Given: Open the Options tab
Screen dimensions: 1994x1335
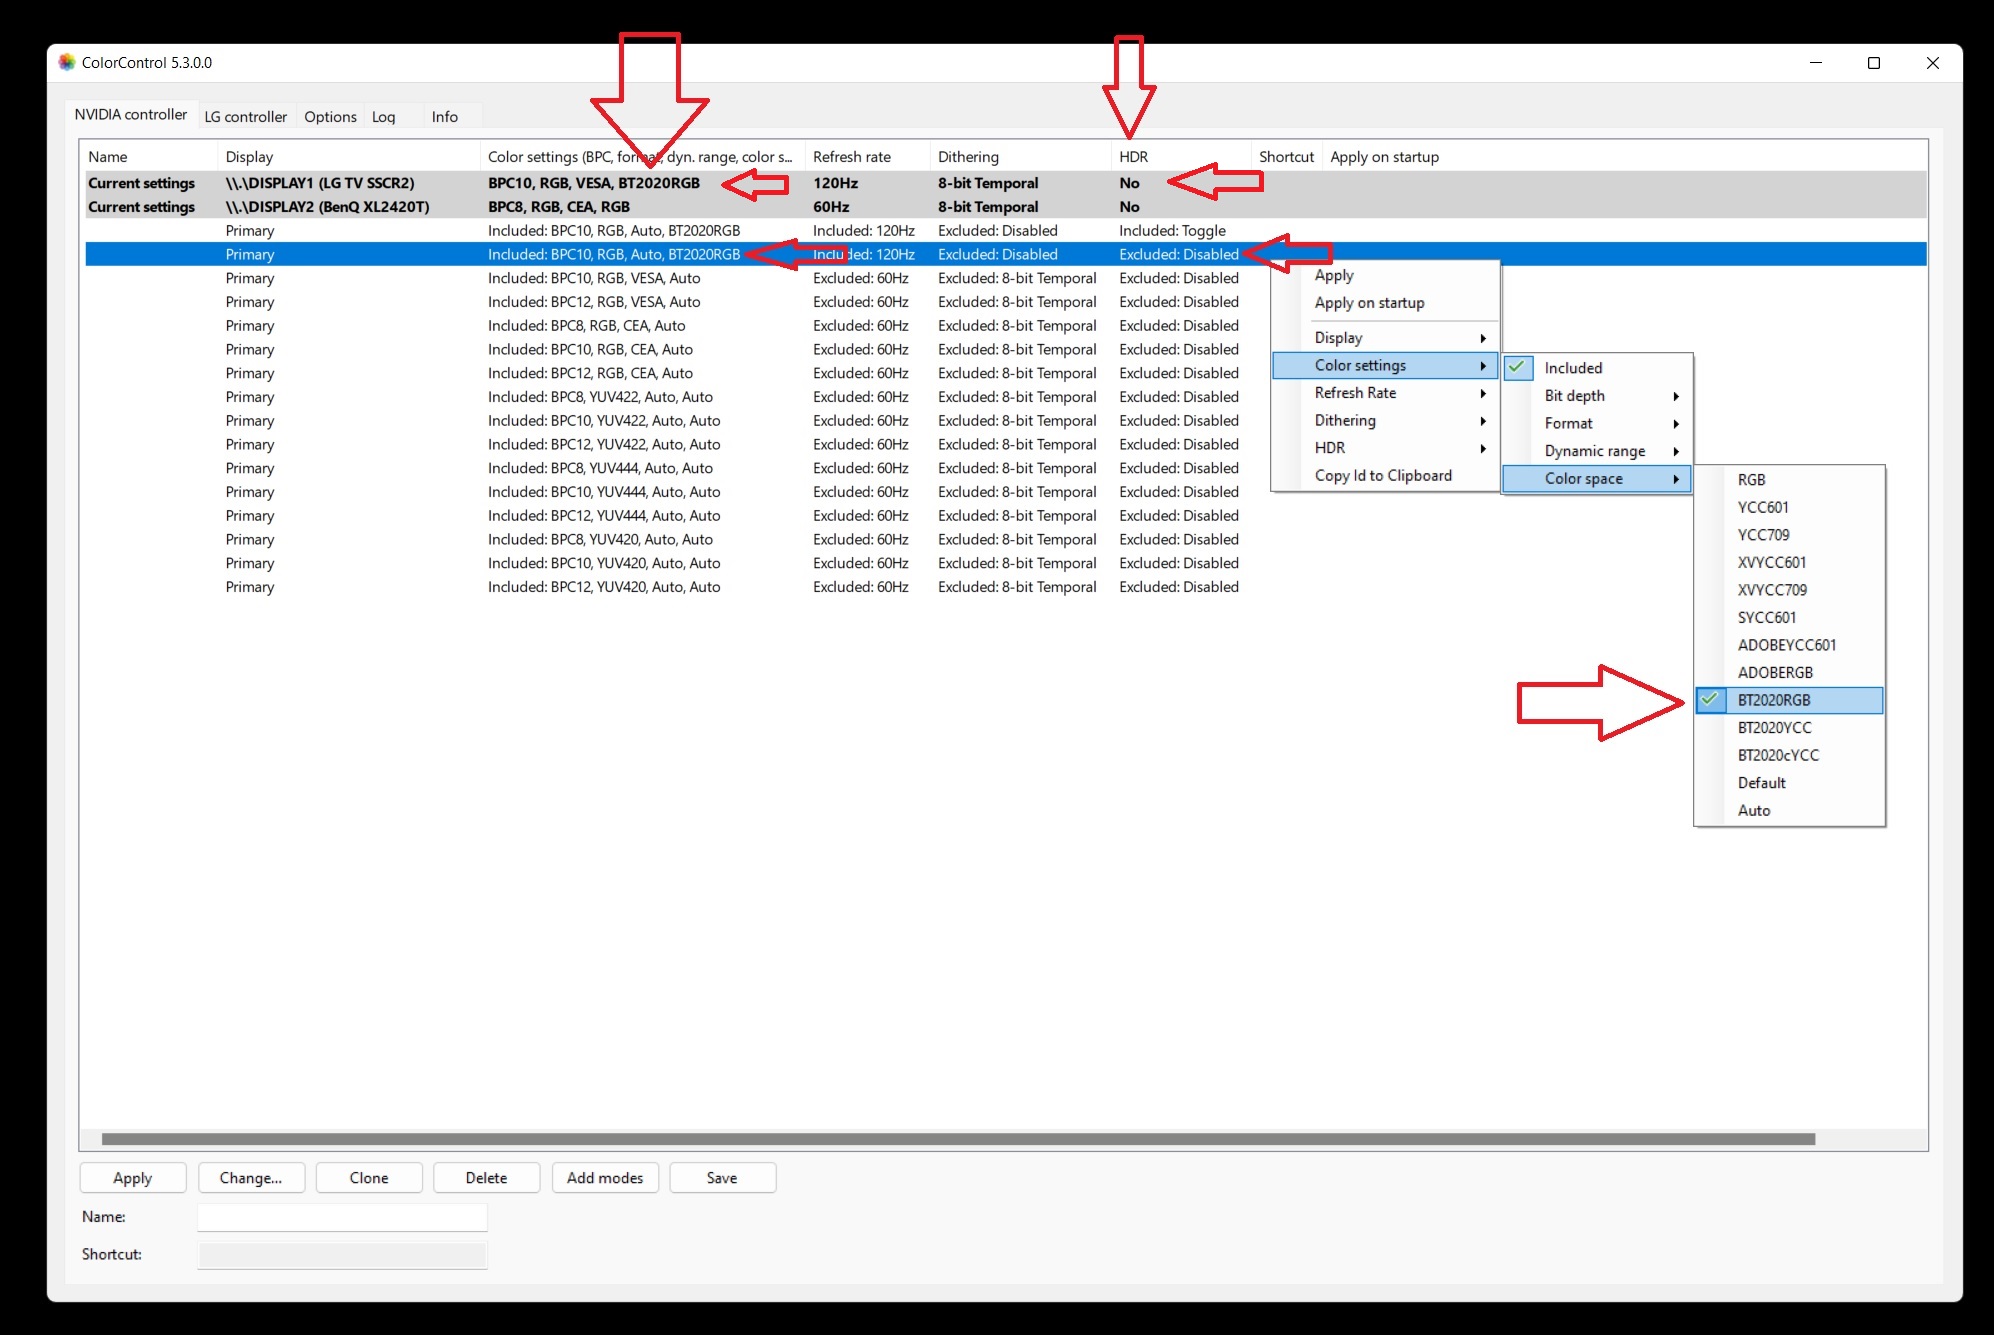Looking at the screenshot, I should (x=330, y=116).
